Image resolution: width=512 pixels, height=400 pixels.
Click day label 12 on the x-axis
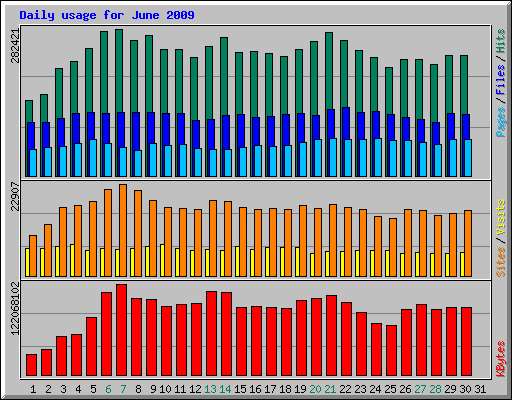(195, 389)
